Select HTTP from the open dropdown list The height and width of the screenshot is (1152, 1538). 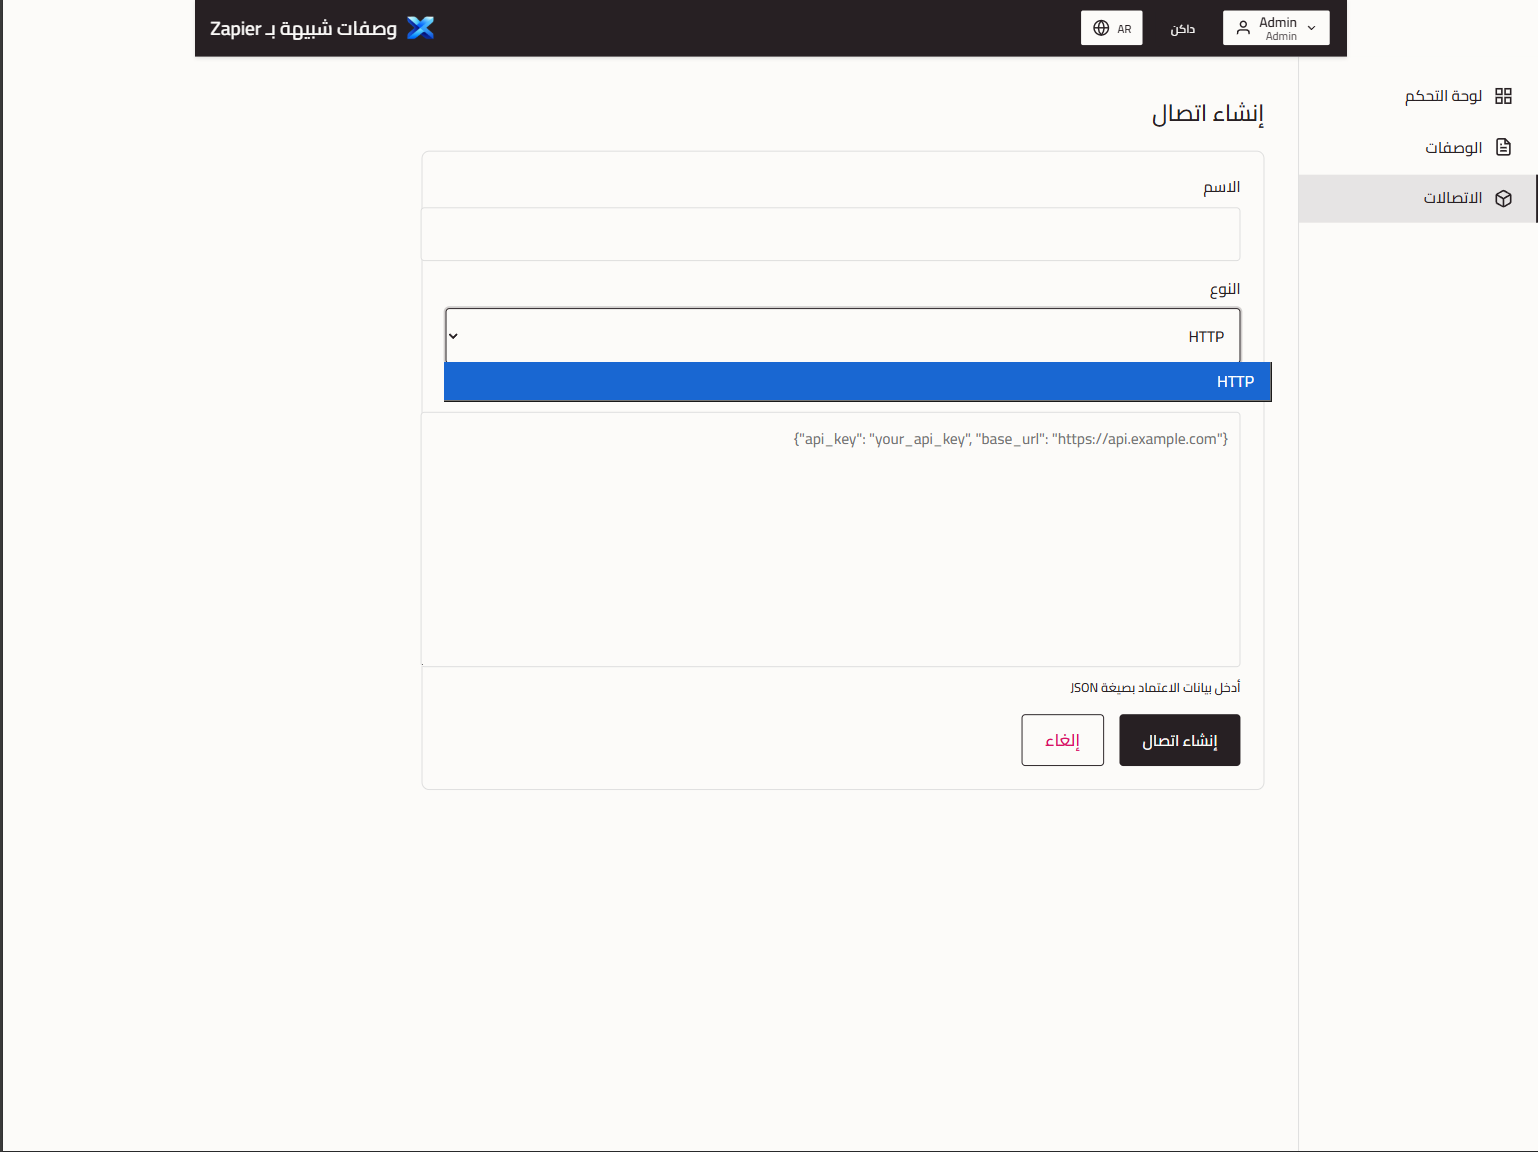pos(857,381)
